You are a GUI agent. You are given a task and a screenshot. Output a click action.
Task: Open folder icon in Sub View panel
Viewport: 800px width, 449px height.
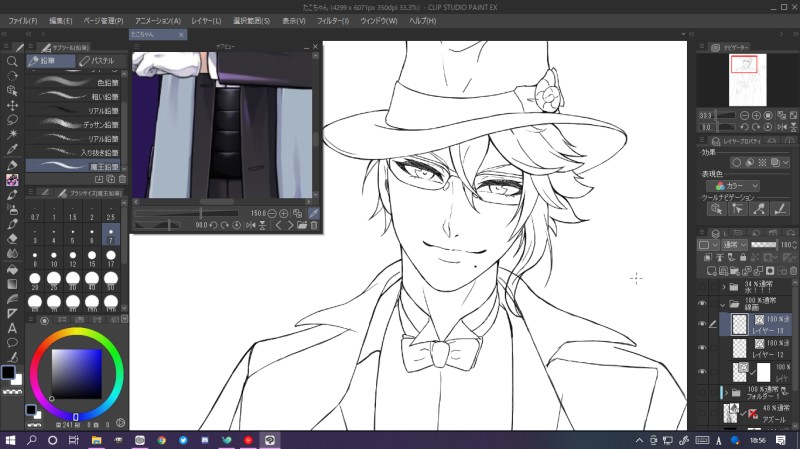click(302, 225)
